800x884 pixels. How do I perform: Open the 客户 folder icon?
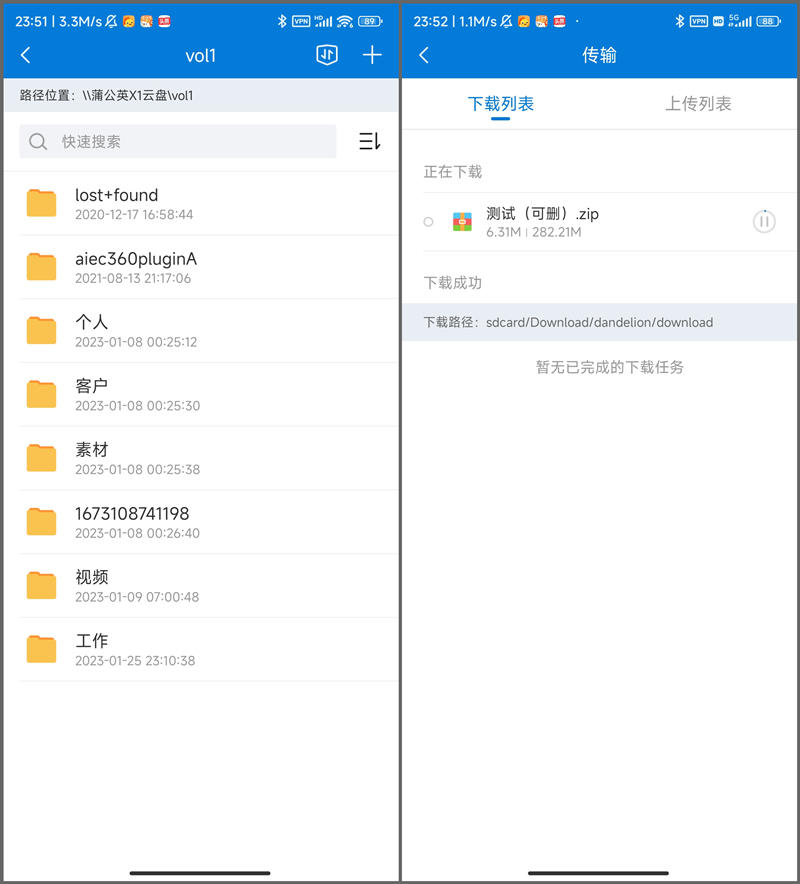pos(41,394)
